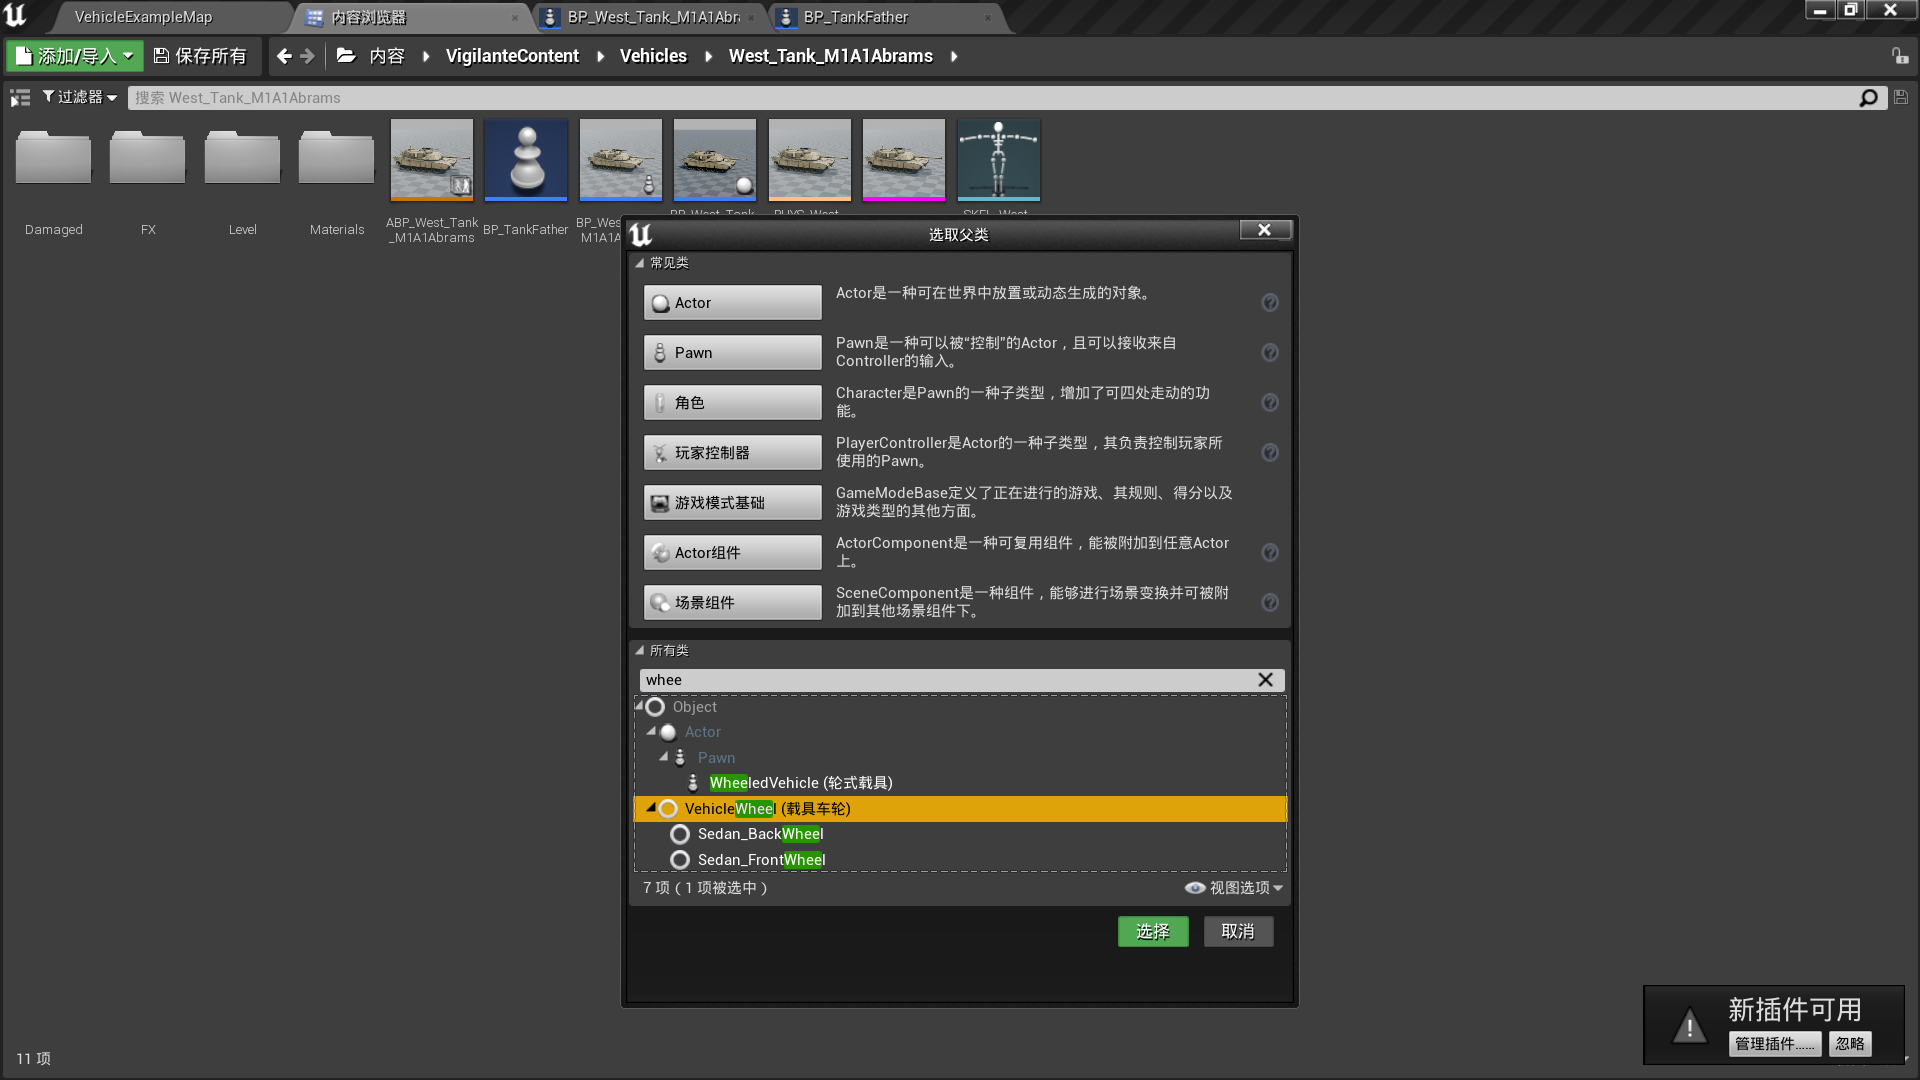Click the help icon beside Actor description
The height and width of the screenshot is (1080, 1920).
(x=1270, y=303)
